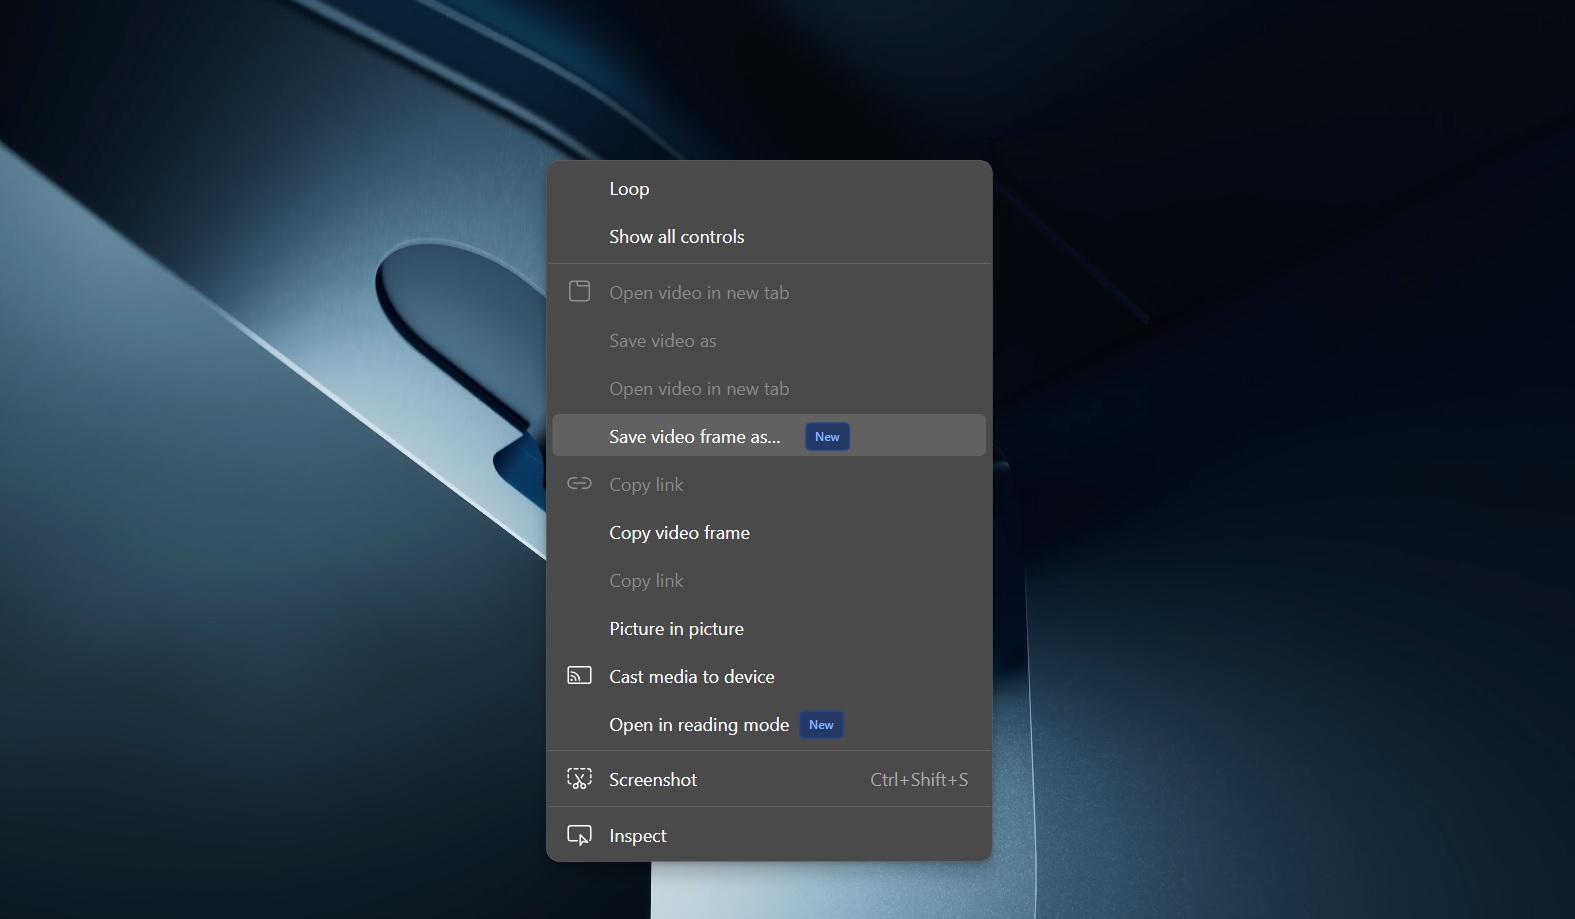Click the Inspect cursor icon
The width and height of the screenshot is (1575, 919).
coord(579,835)
